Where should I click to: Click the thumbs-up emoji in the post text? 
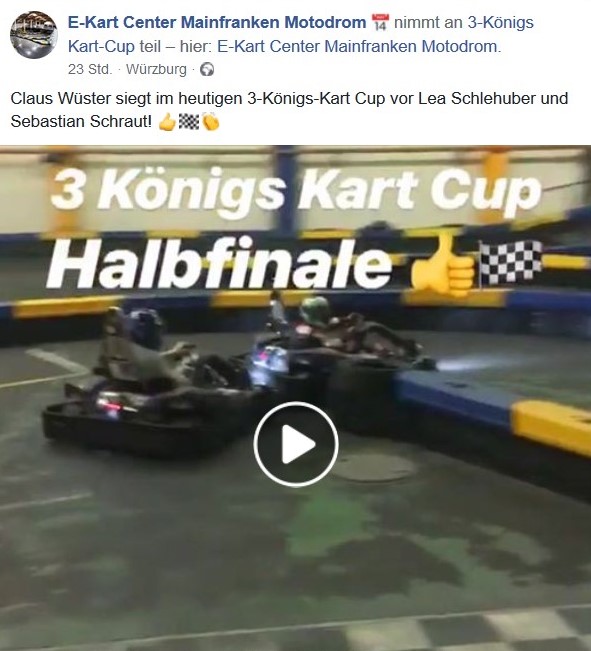(167, 122)
